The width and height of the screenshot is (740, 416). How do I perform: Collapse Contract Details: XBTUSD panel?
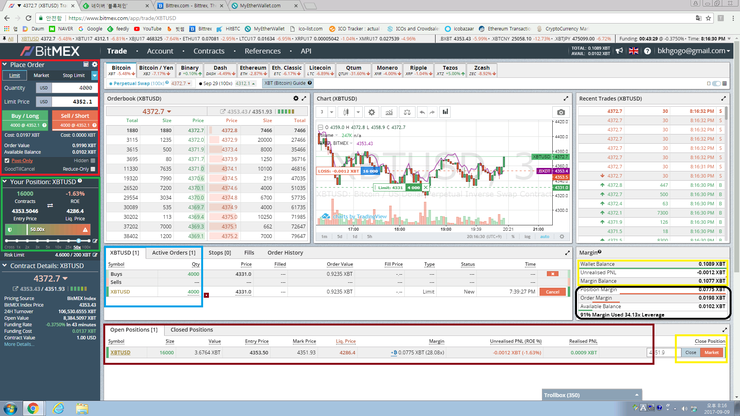click(x=5, y=266)
